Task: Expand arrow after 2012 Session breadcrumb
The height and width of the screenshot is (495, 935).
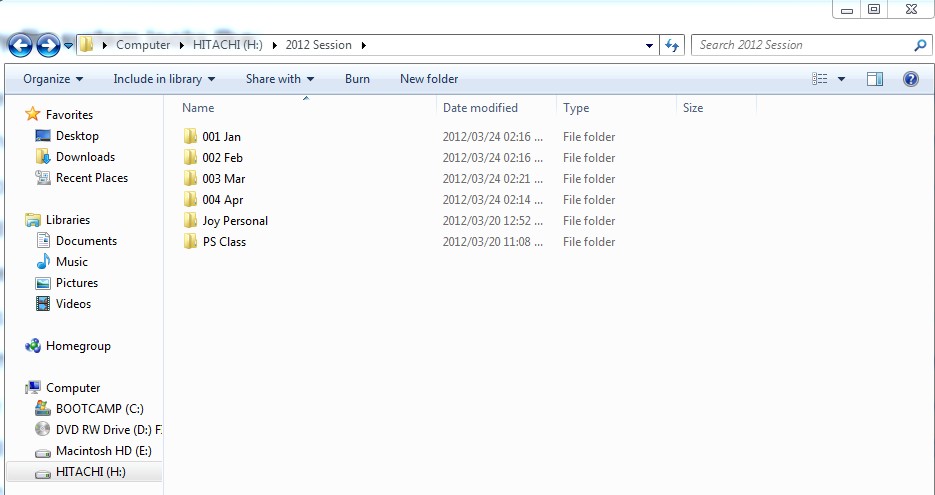Action: point(363,45)
